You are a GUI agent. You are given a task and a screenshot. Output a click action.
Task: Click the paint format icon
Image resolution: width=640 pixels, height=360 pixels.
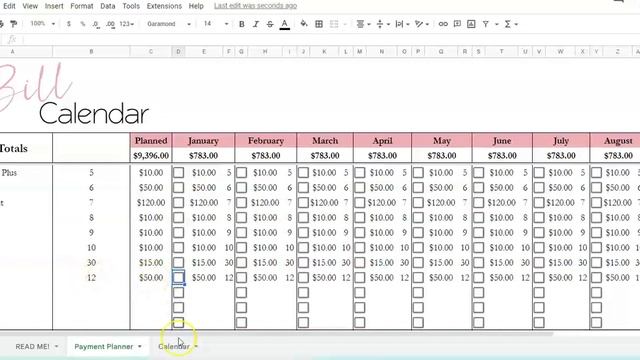tap(13, 24)
